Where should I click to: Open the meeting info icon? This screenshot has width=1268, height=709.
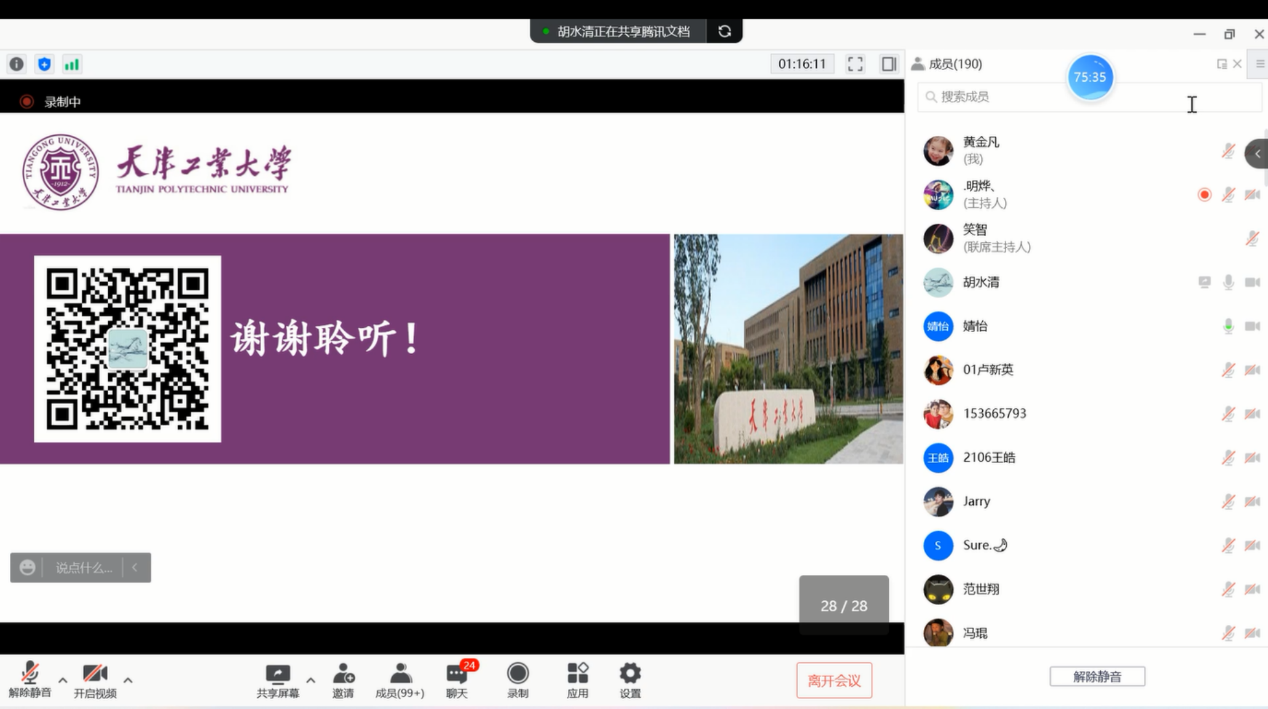point(17,64)
